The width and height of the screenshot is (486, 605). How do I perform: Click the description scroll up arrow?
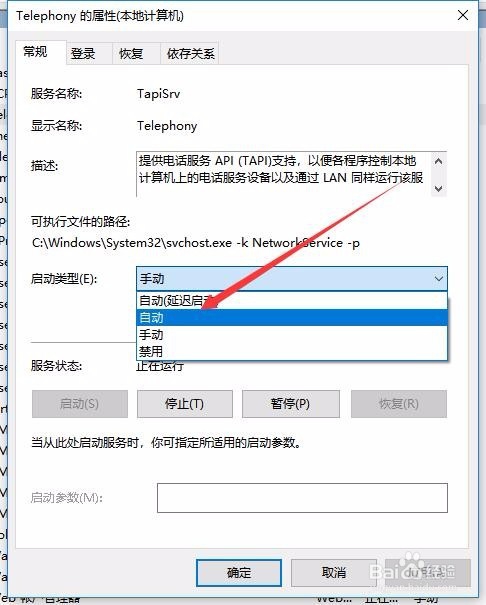[x=438, y=161]
